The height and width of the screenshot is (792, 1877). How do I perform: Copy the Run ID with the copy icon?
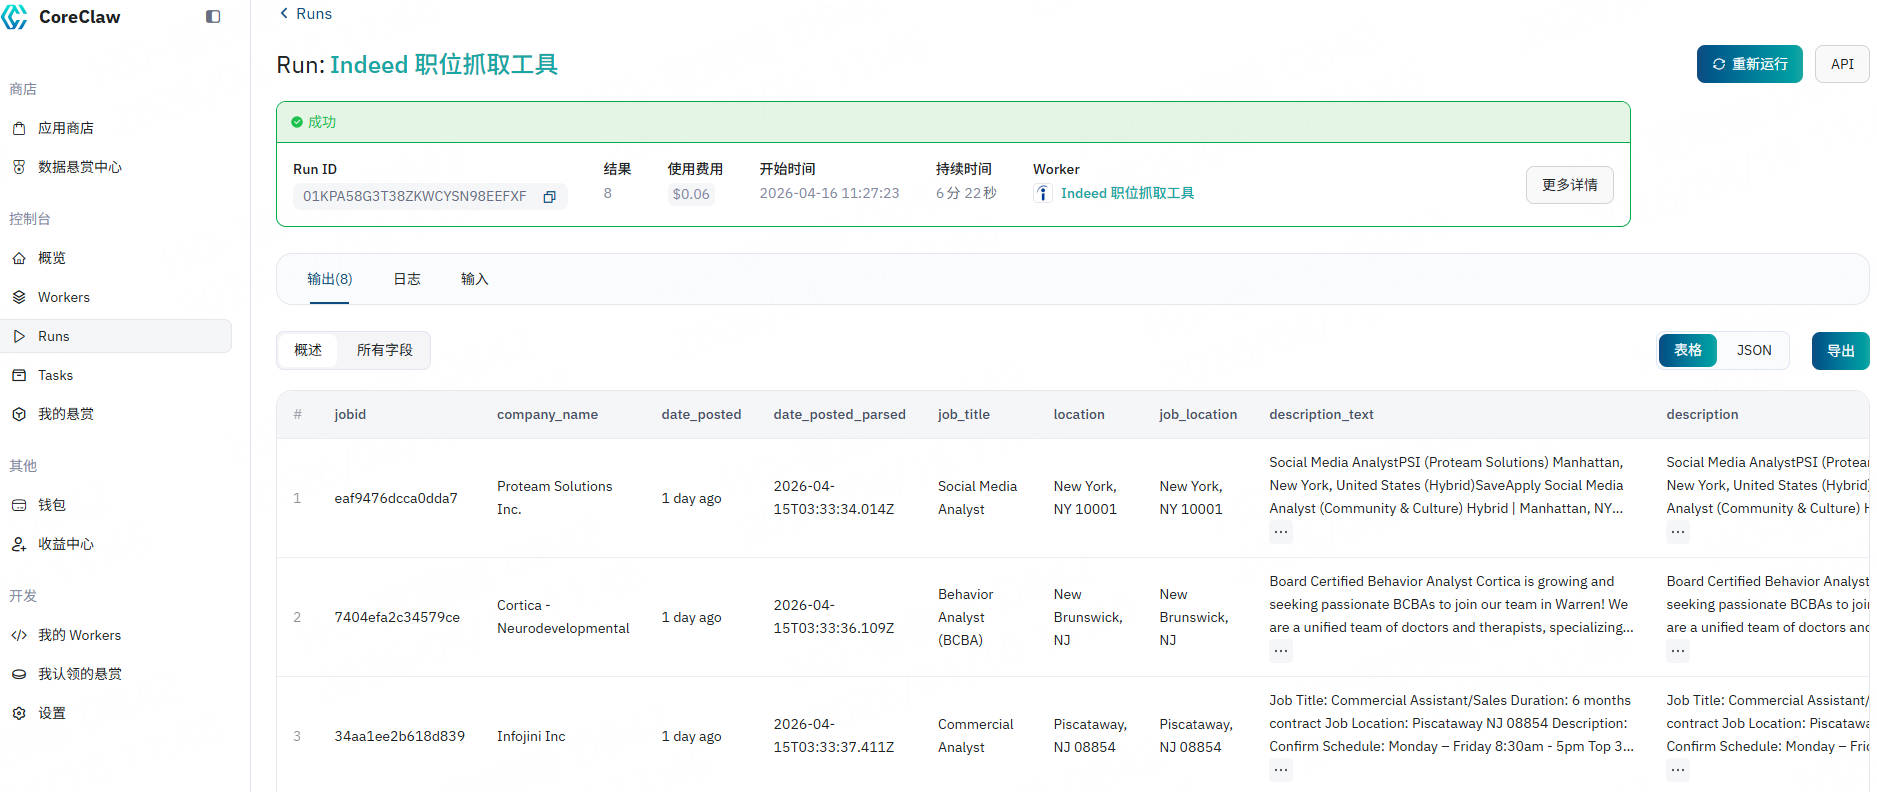[549, 197]
